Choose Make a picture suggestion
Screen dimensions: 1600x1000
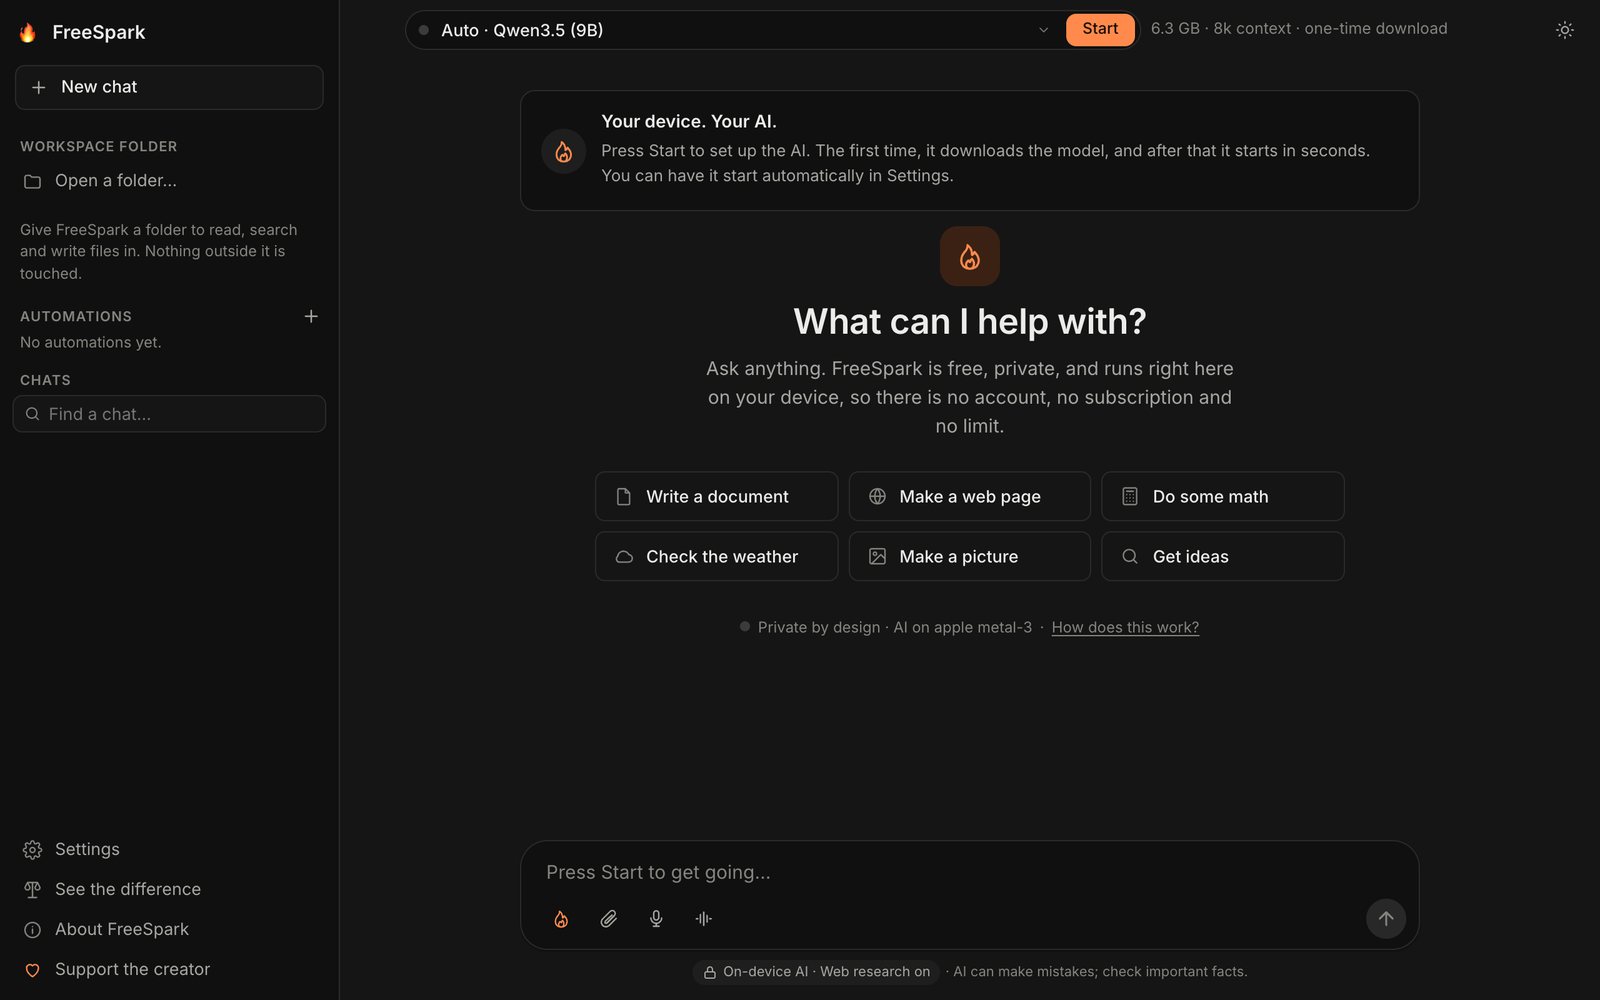[x=969, y=556]
